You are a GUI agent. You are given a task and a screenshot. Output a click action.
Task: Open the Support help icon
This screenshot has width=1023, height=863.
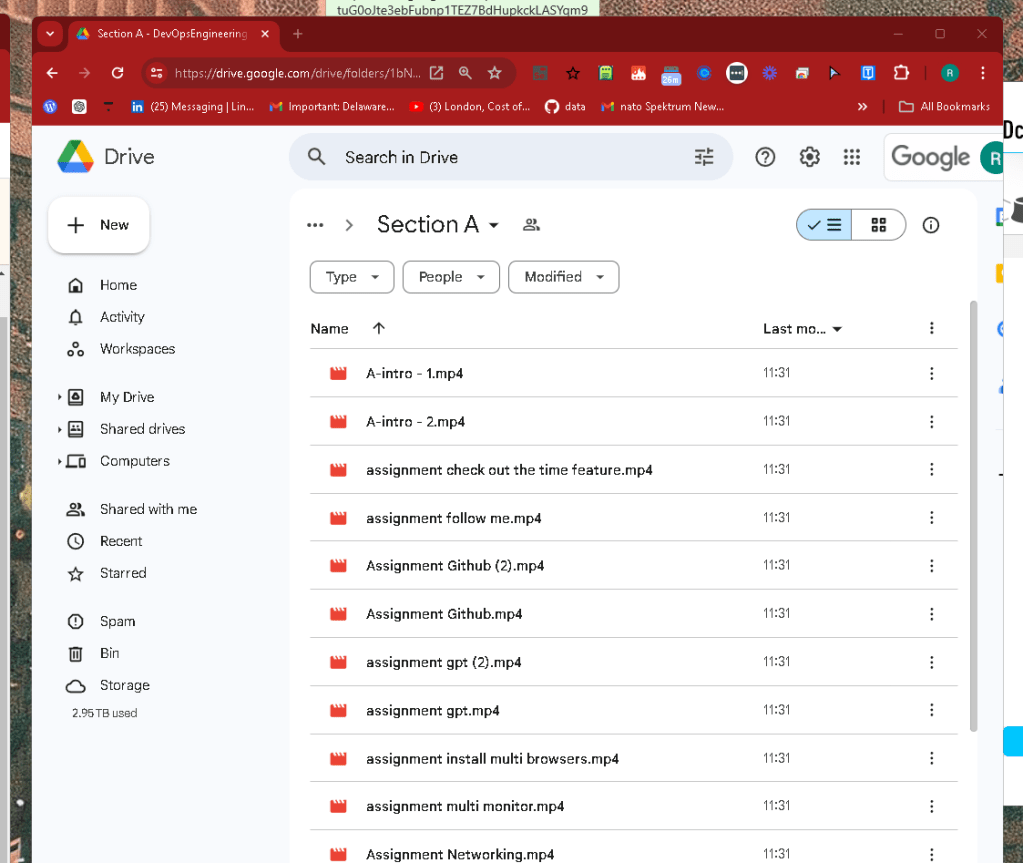click(765, 157)
